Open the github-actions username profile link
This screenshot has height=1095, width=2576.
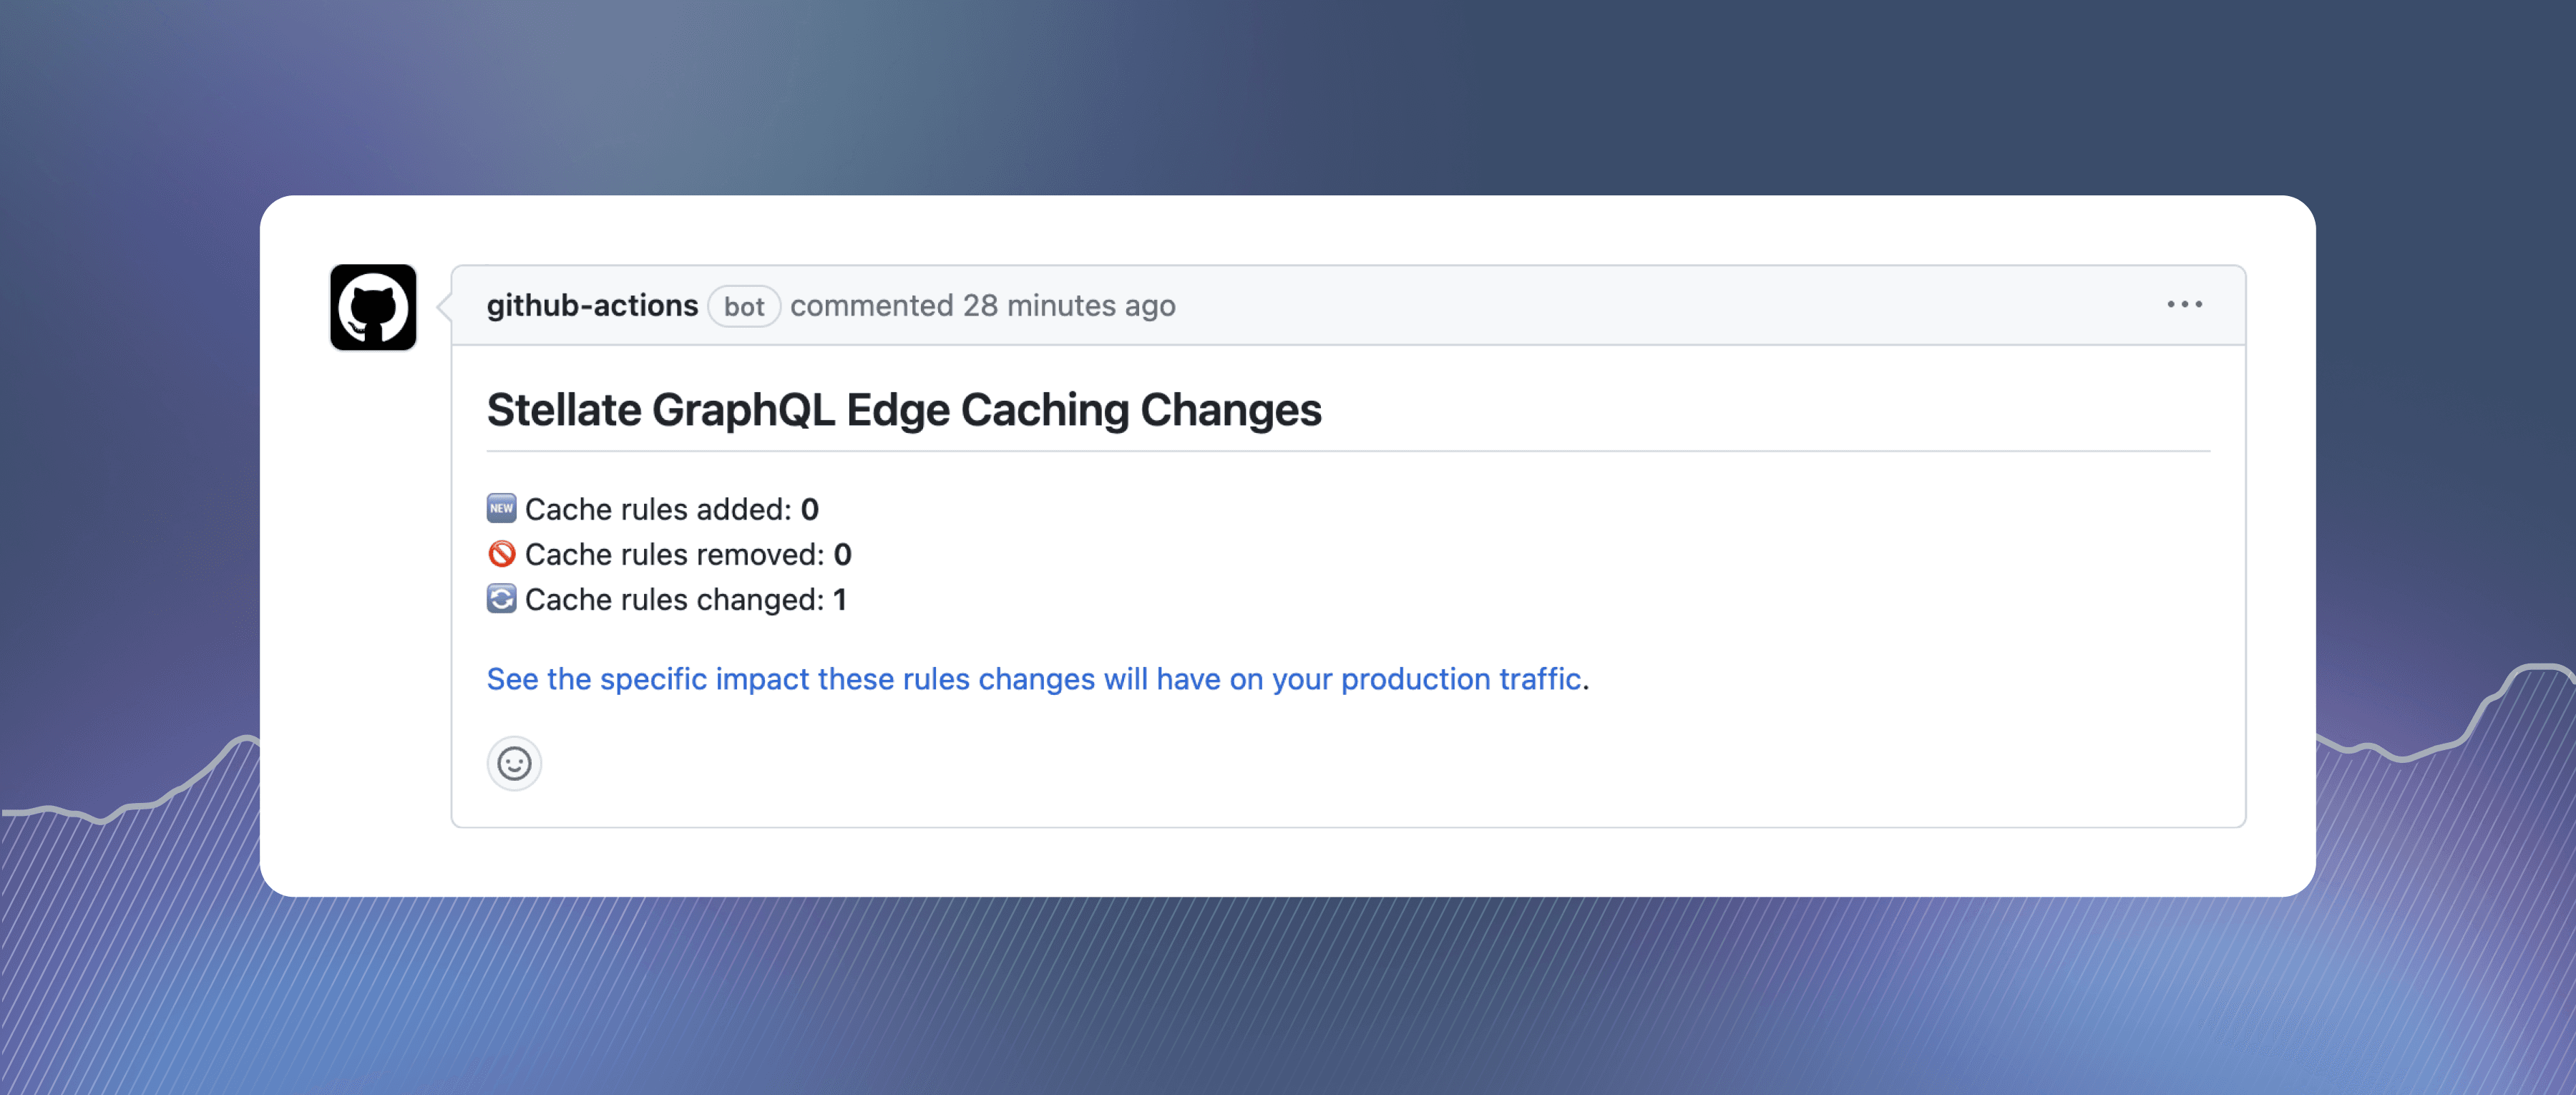click(x=592, y=305)
